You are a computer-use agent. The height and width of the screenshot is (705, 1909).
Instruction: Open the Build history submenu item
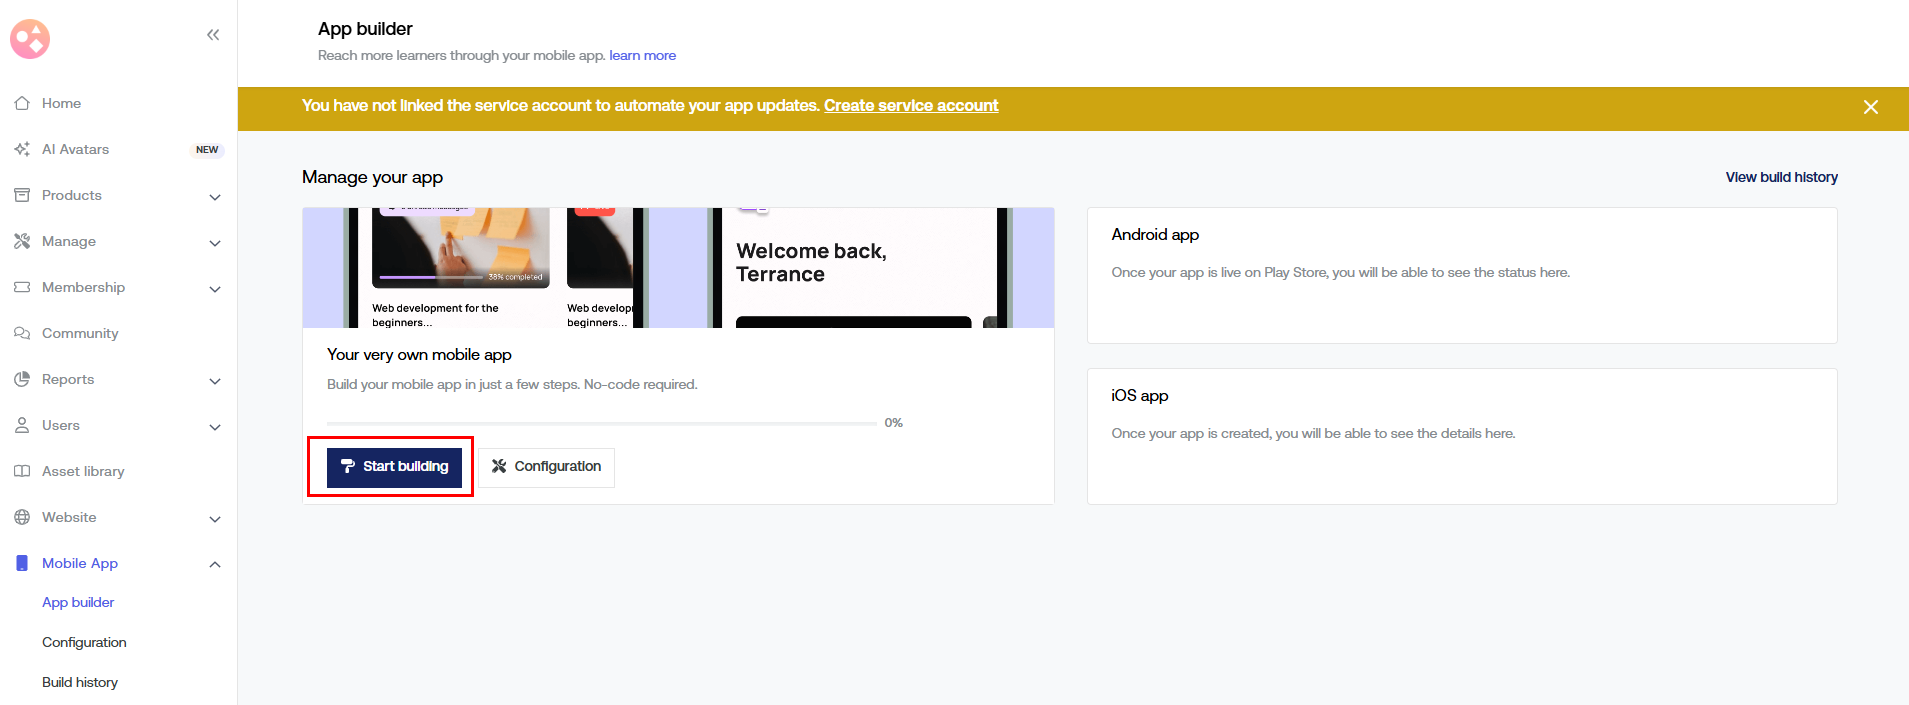[80, 682]
